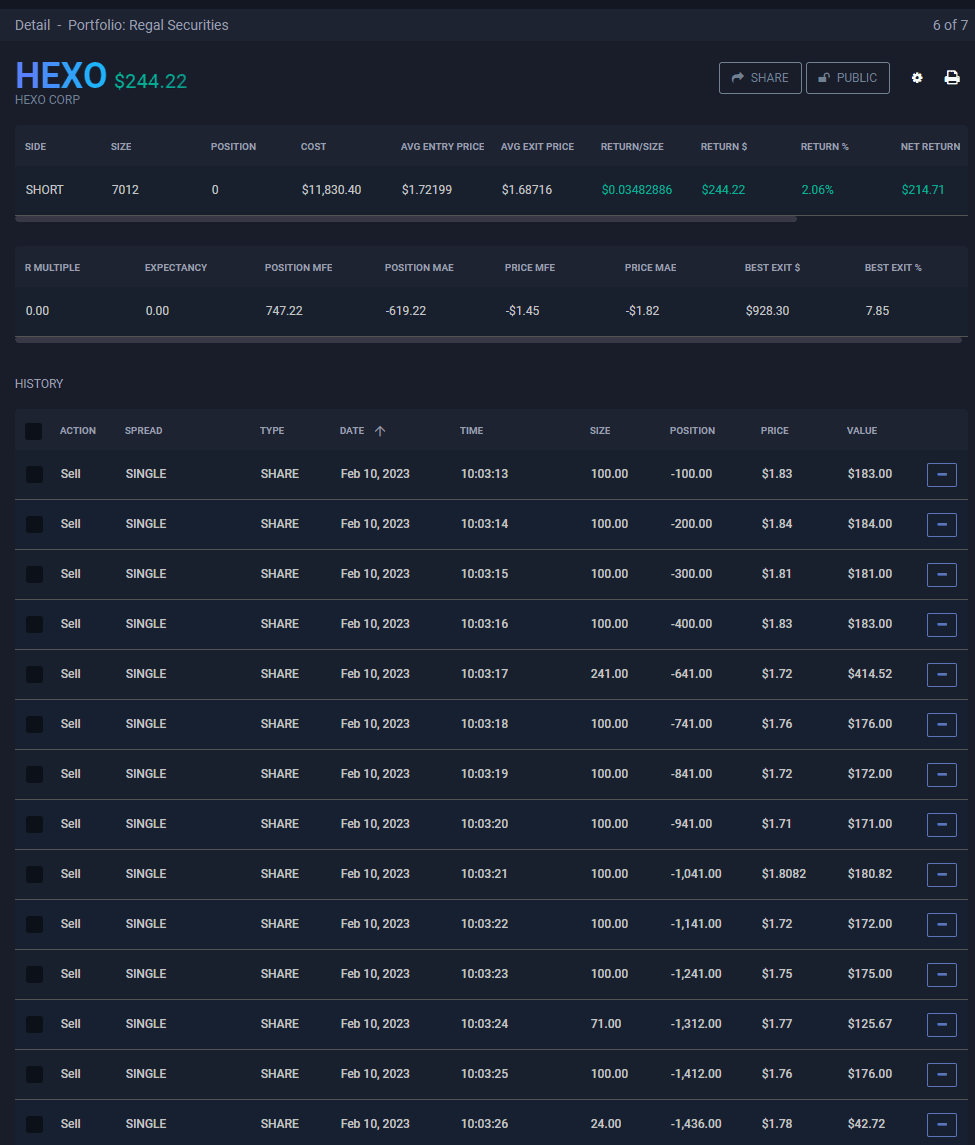
Task: Click the POSITION MFE value 747.22
Action: click(x=284, y=311)
